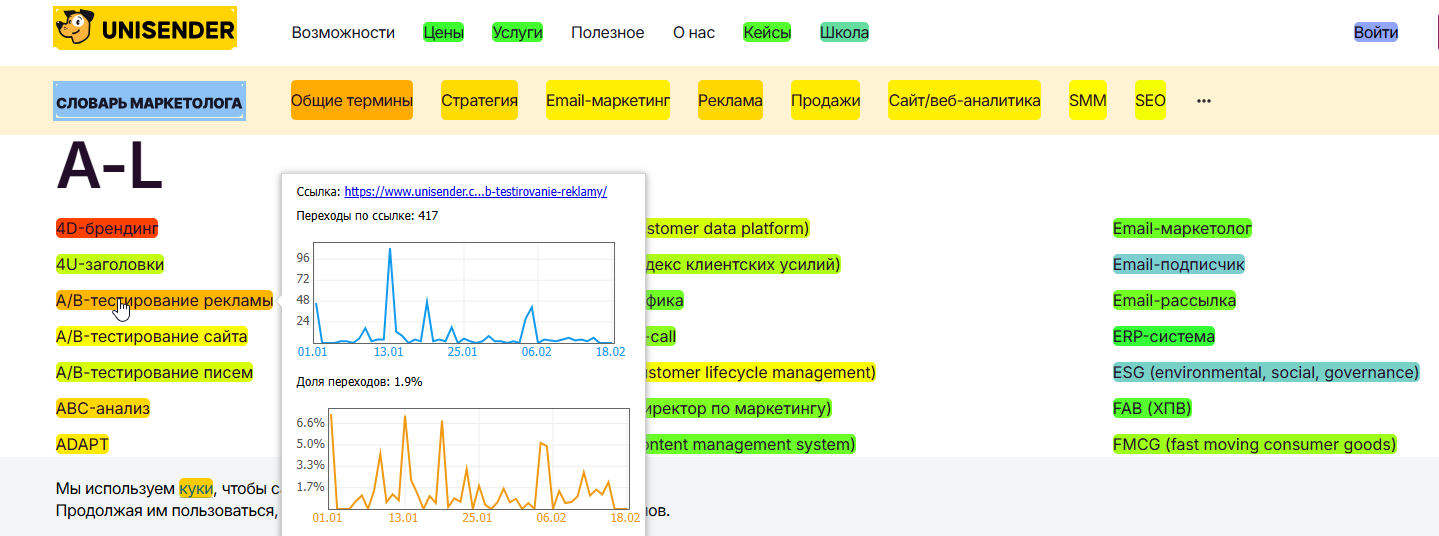Open the Цены page
The width and height of the screenshot is (1439, 536).
click(x=443, y=33)
